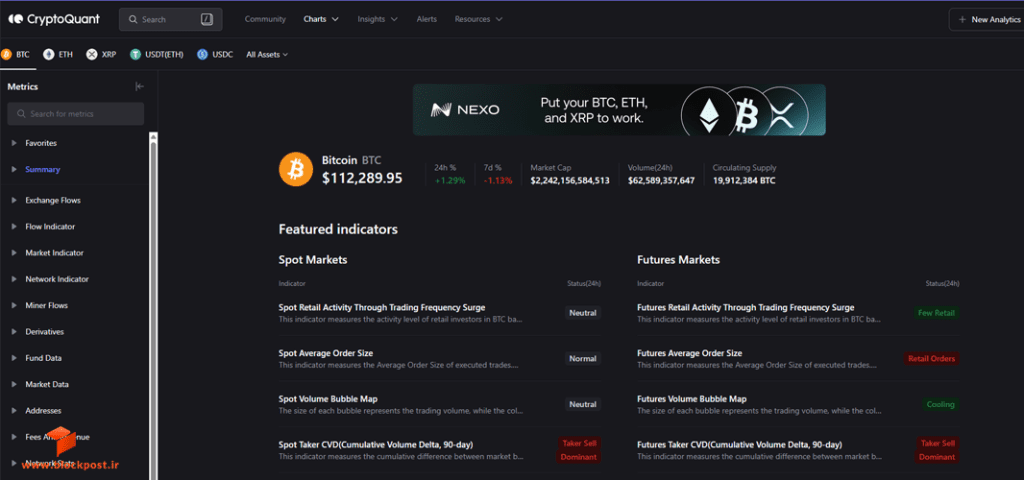The image size is (1024, 480).
Task: Expand the Summary tree arrow
Action: [x=14, y=169]
